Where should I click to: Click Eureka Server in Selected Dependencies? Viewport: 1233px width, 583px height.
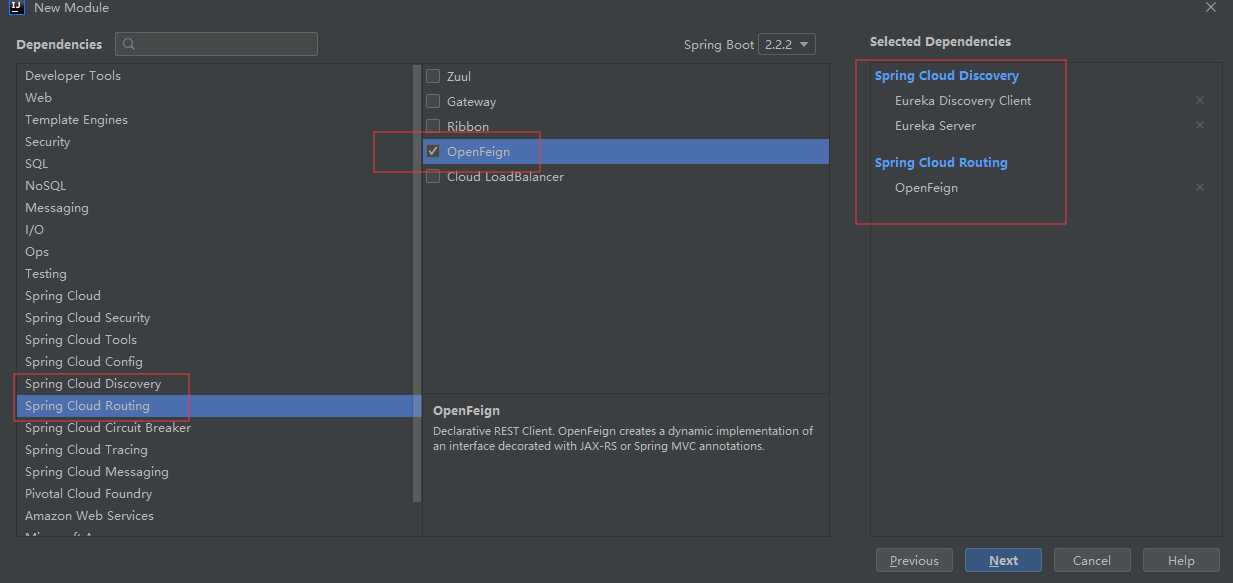click(x=935, y=125)
